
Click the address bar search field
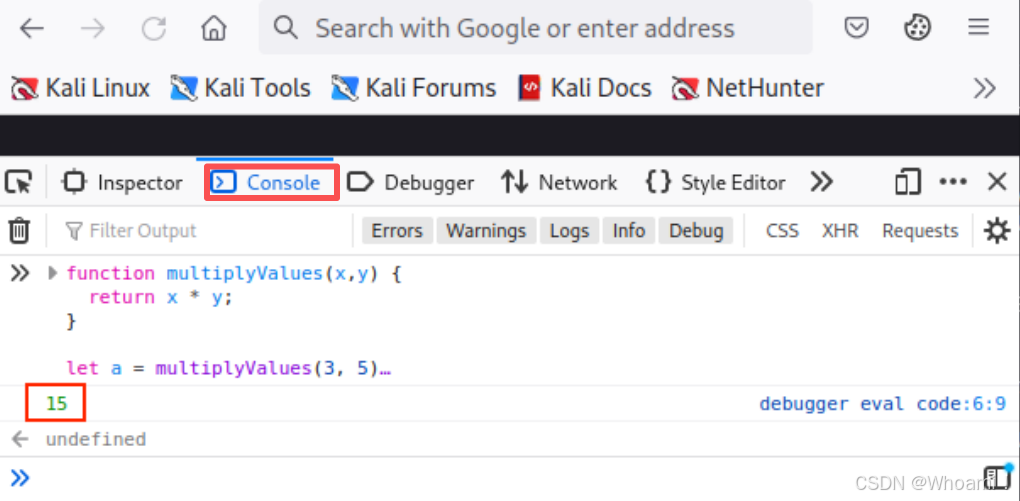coord(535,27)
